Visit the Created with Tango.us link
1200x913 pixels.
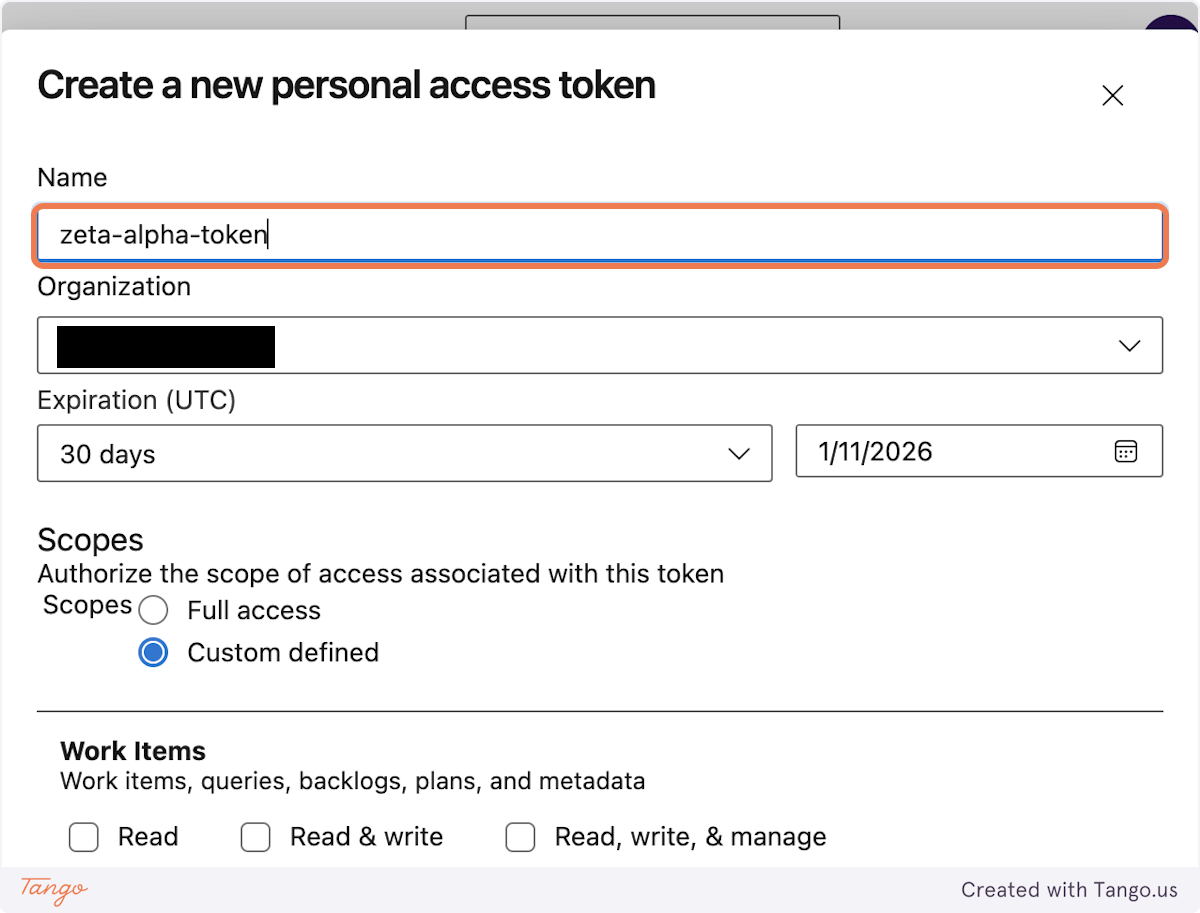pos(1070,890)
